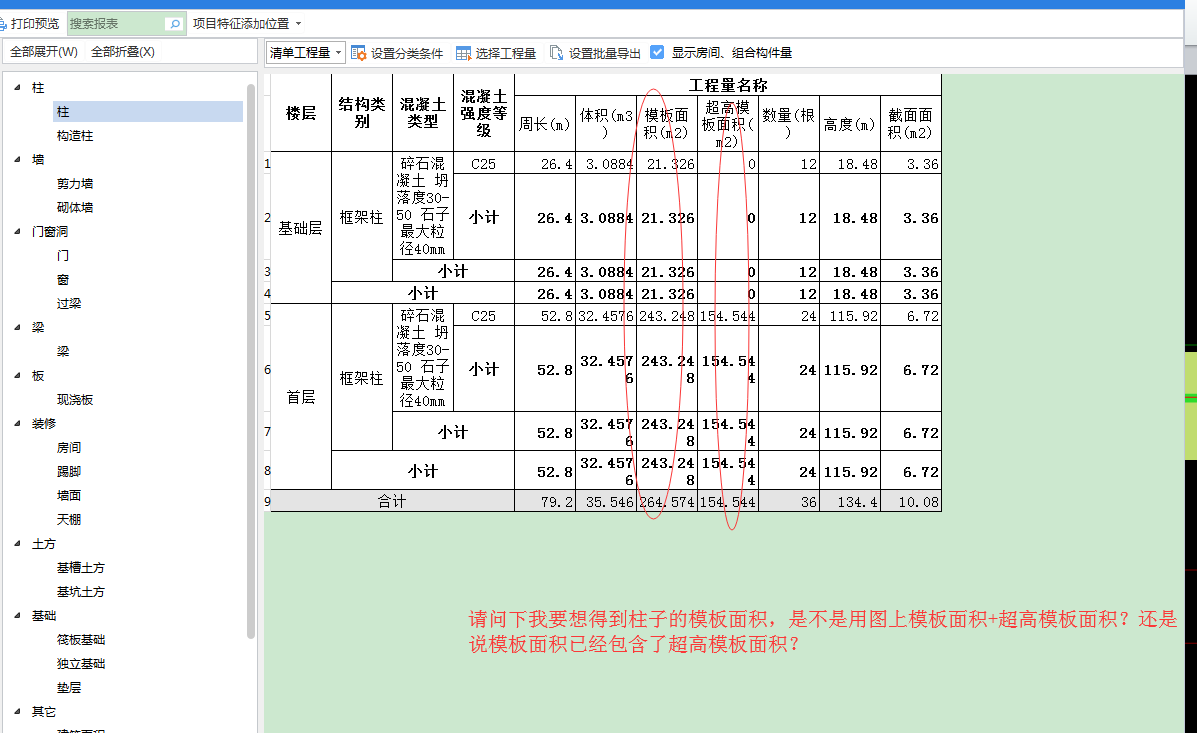1197x733 pixels.
Task: Click the 设置分类条件 icon
Action: [358, 53]
